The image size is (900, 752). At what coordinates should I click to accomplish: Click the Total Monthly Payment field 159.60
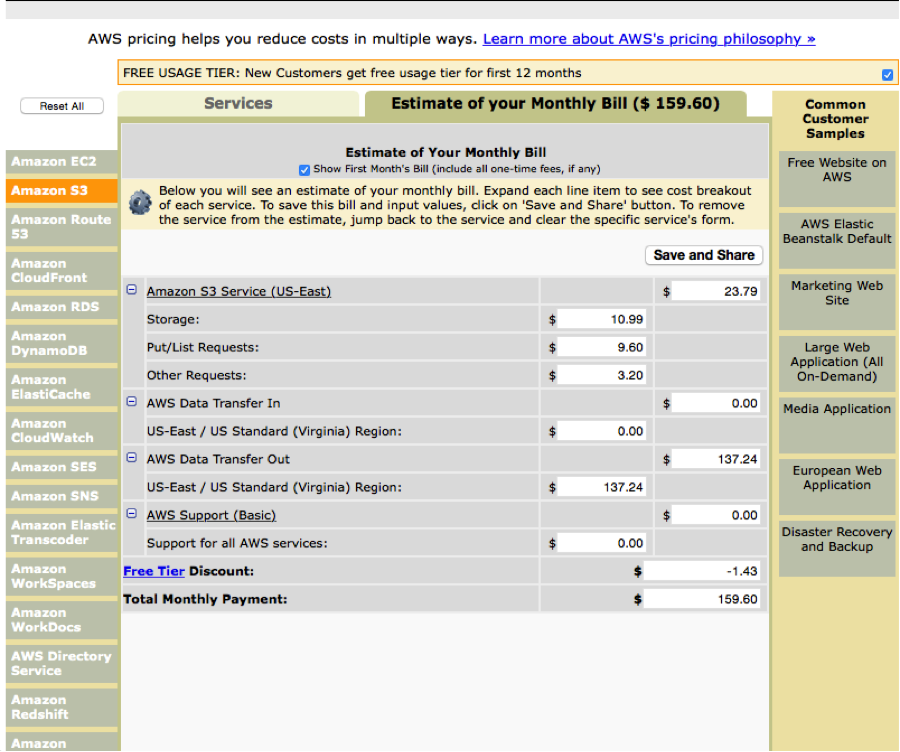(702, 599)
